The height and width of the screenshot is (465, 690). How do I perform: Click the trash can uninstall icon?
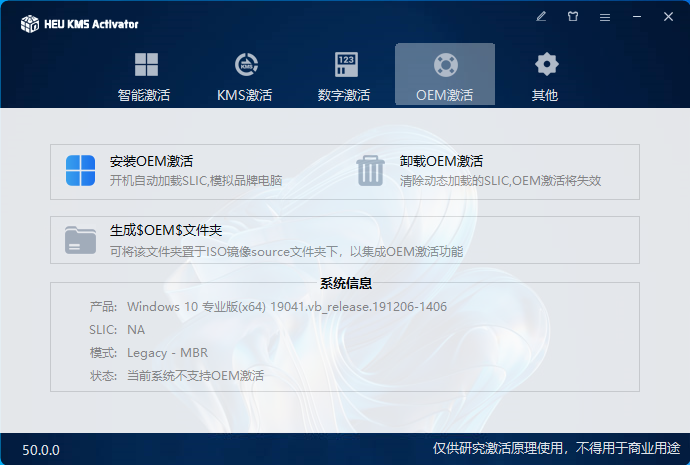coord(371,171)
